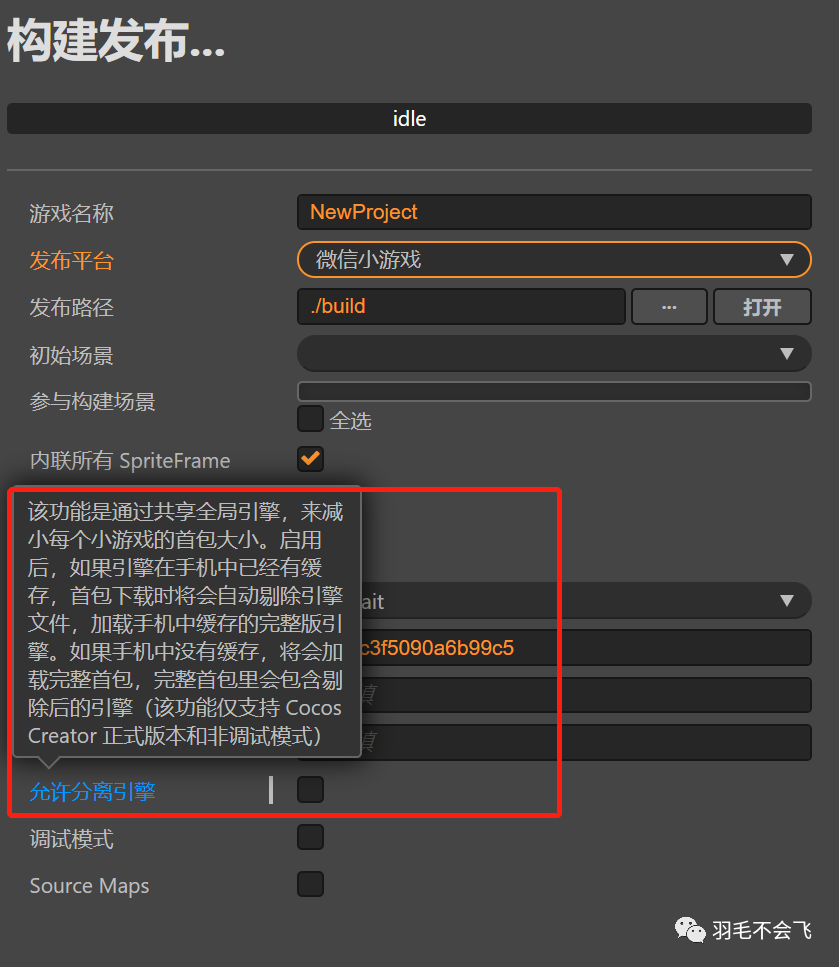Expand the 初始场景 dropdown
The width and height of the screenshot is (839, 967).
point(554,353)
